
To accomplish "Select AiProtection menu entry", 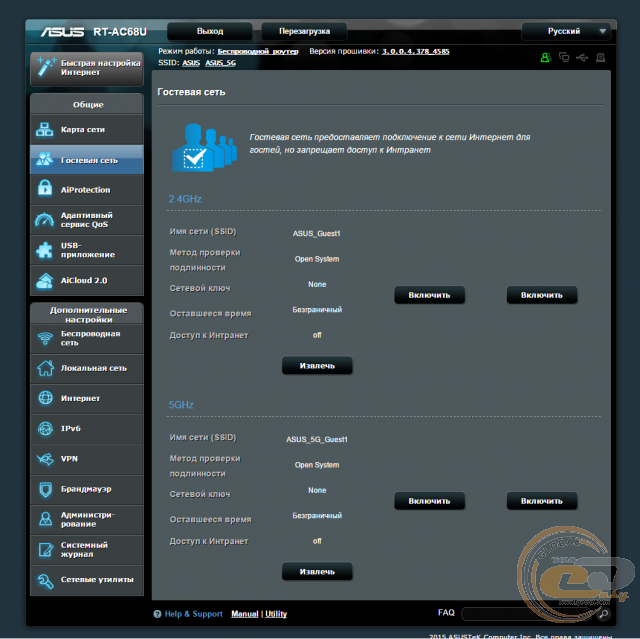I will click(x=87, y=190).
